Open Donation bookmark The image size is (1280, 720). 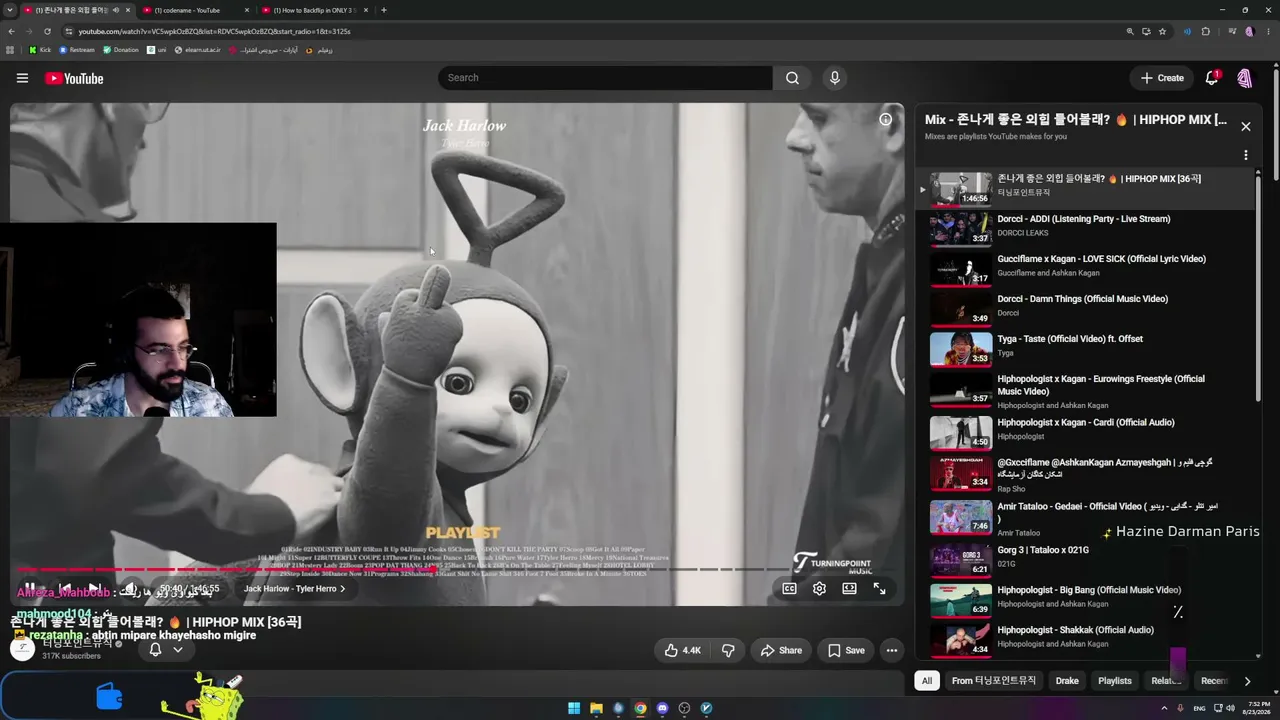click(x=121, y=50)
